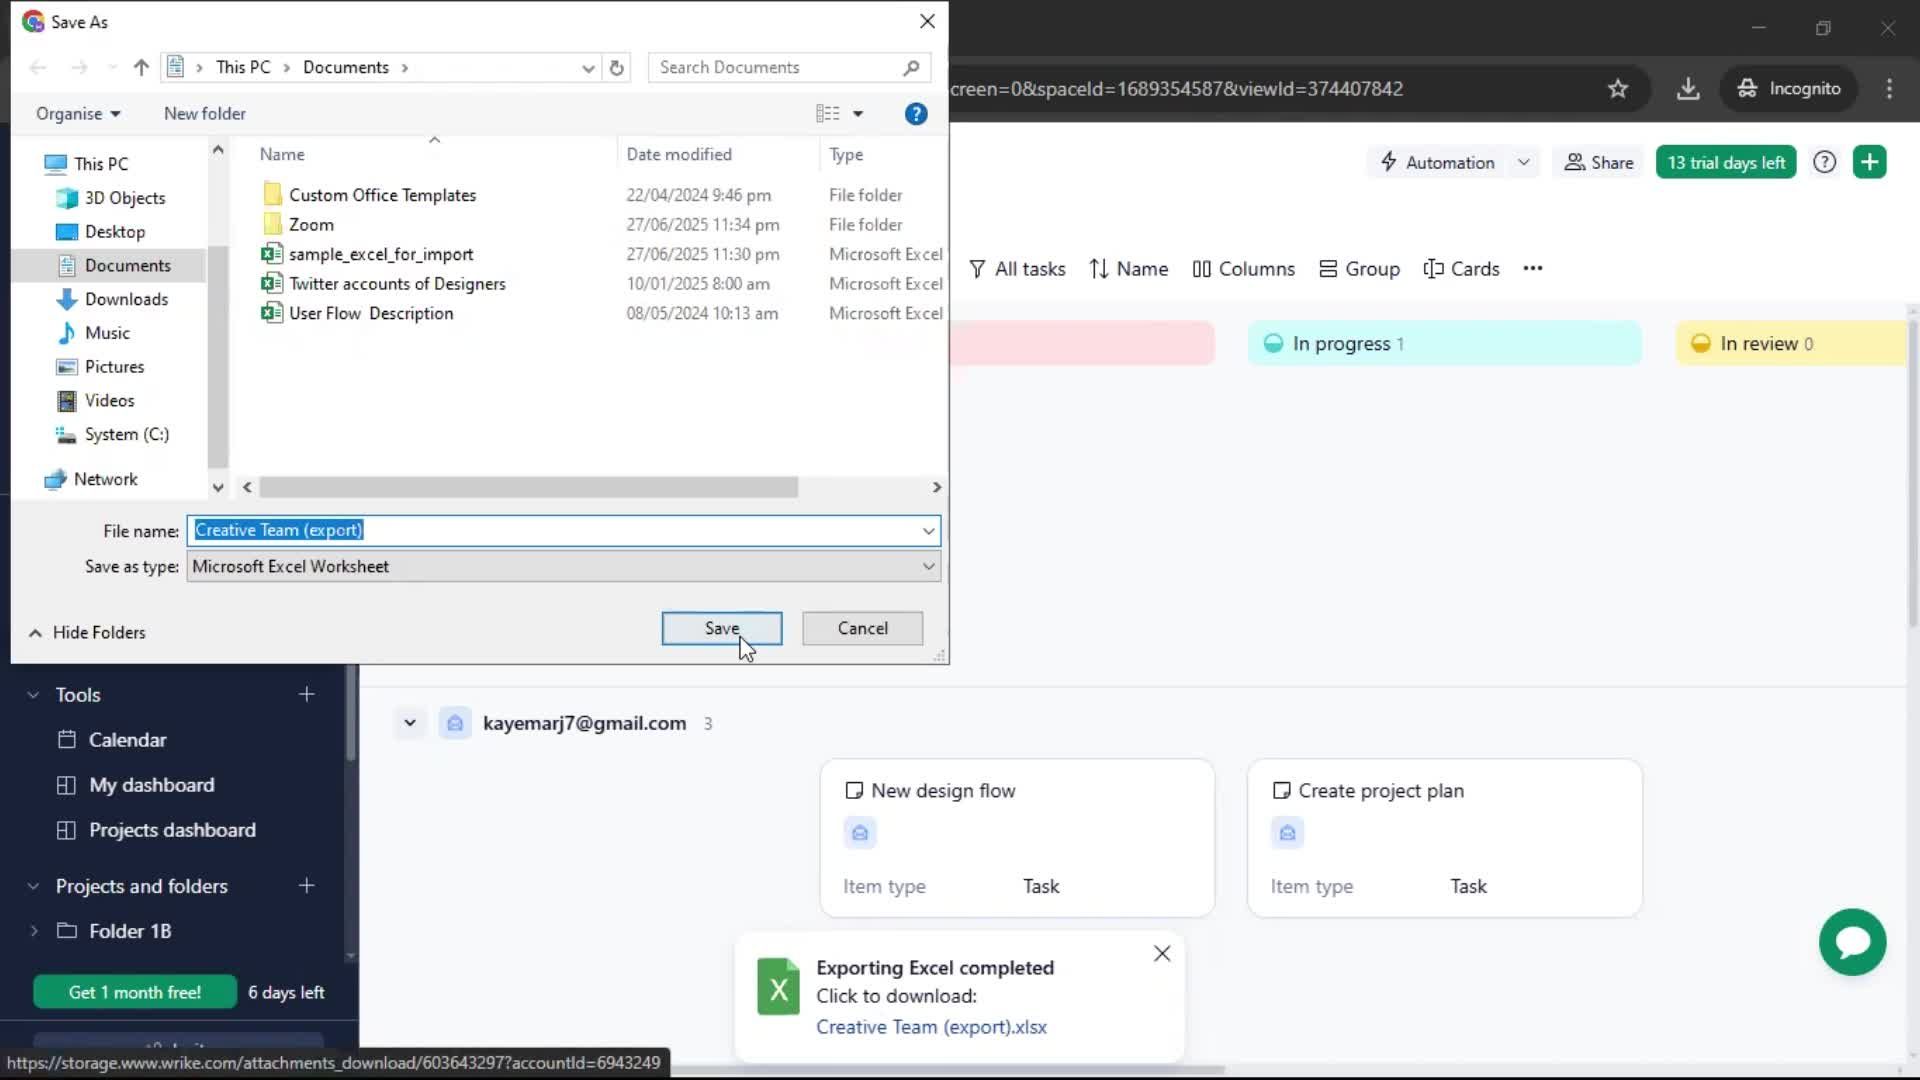The image size is (1920, 1080).
Task: Select Network in navigation tree
Action: click(x=105, y=479)
